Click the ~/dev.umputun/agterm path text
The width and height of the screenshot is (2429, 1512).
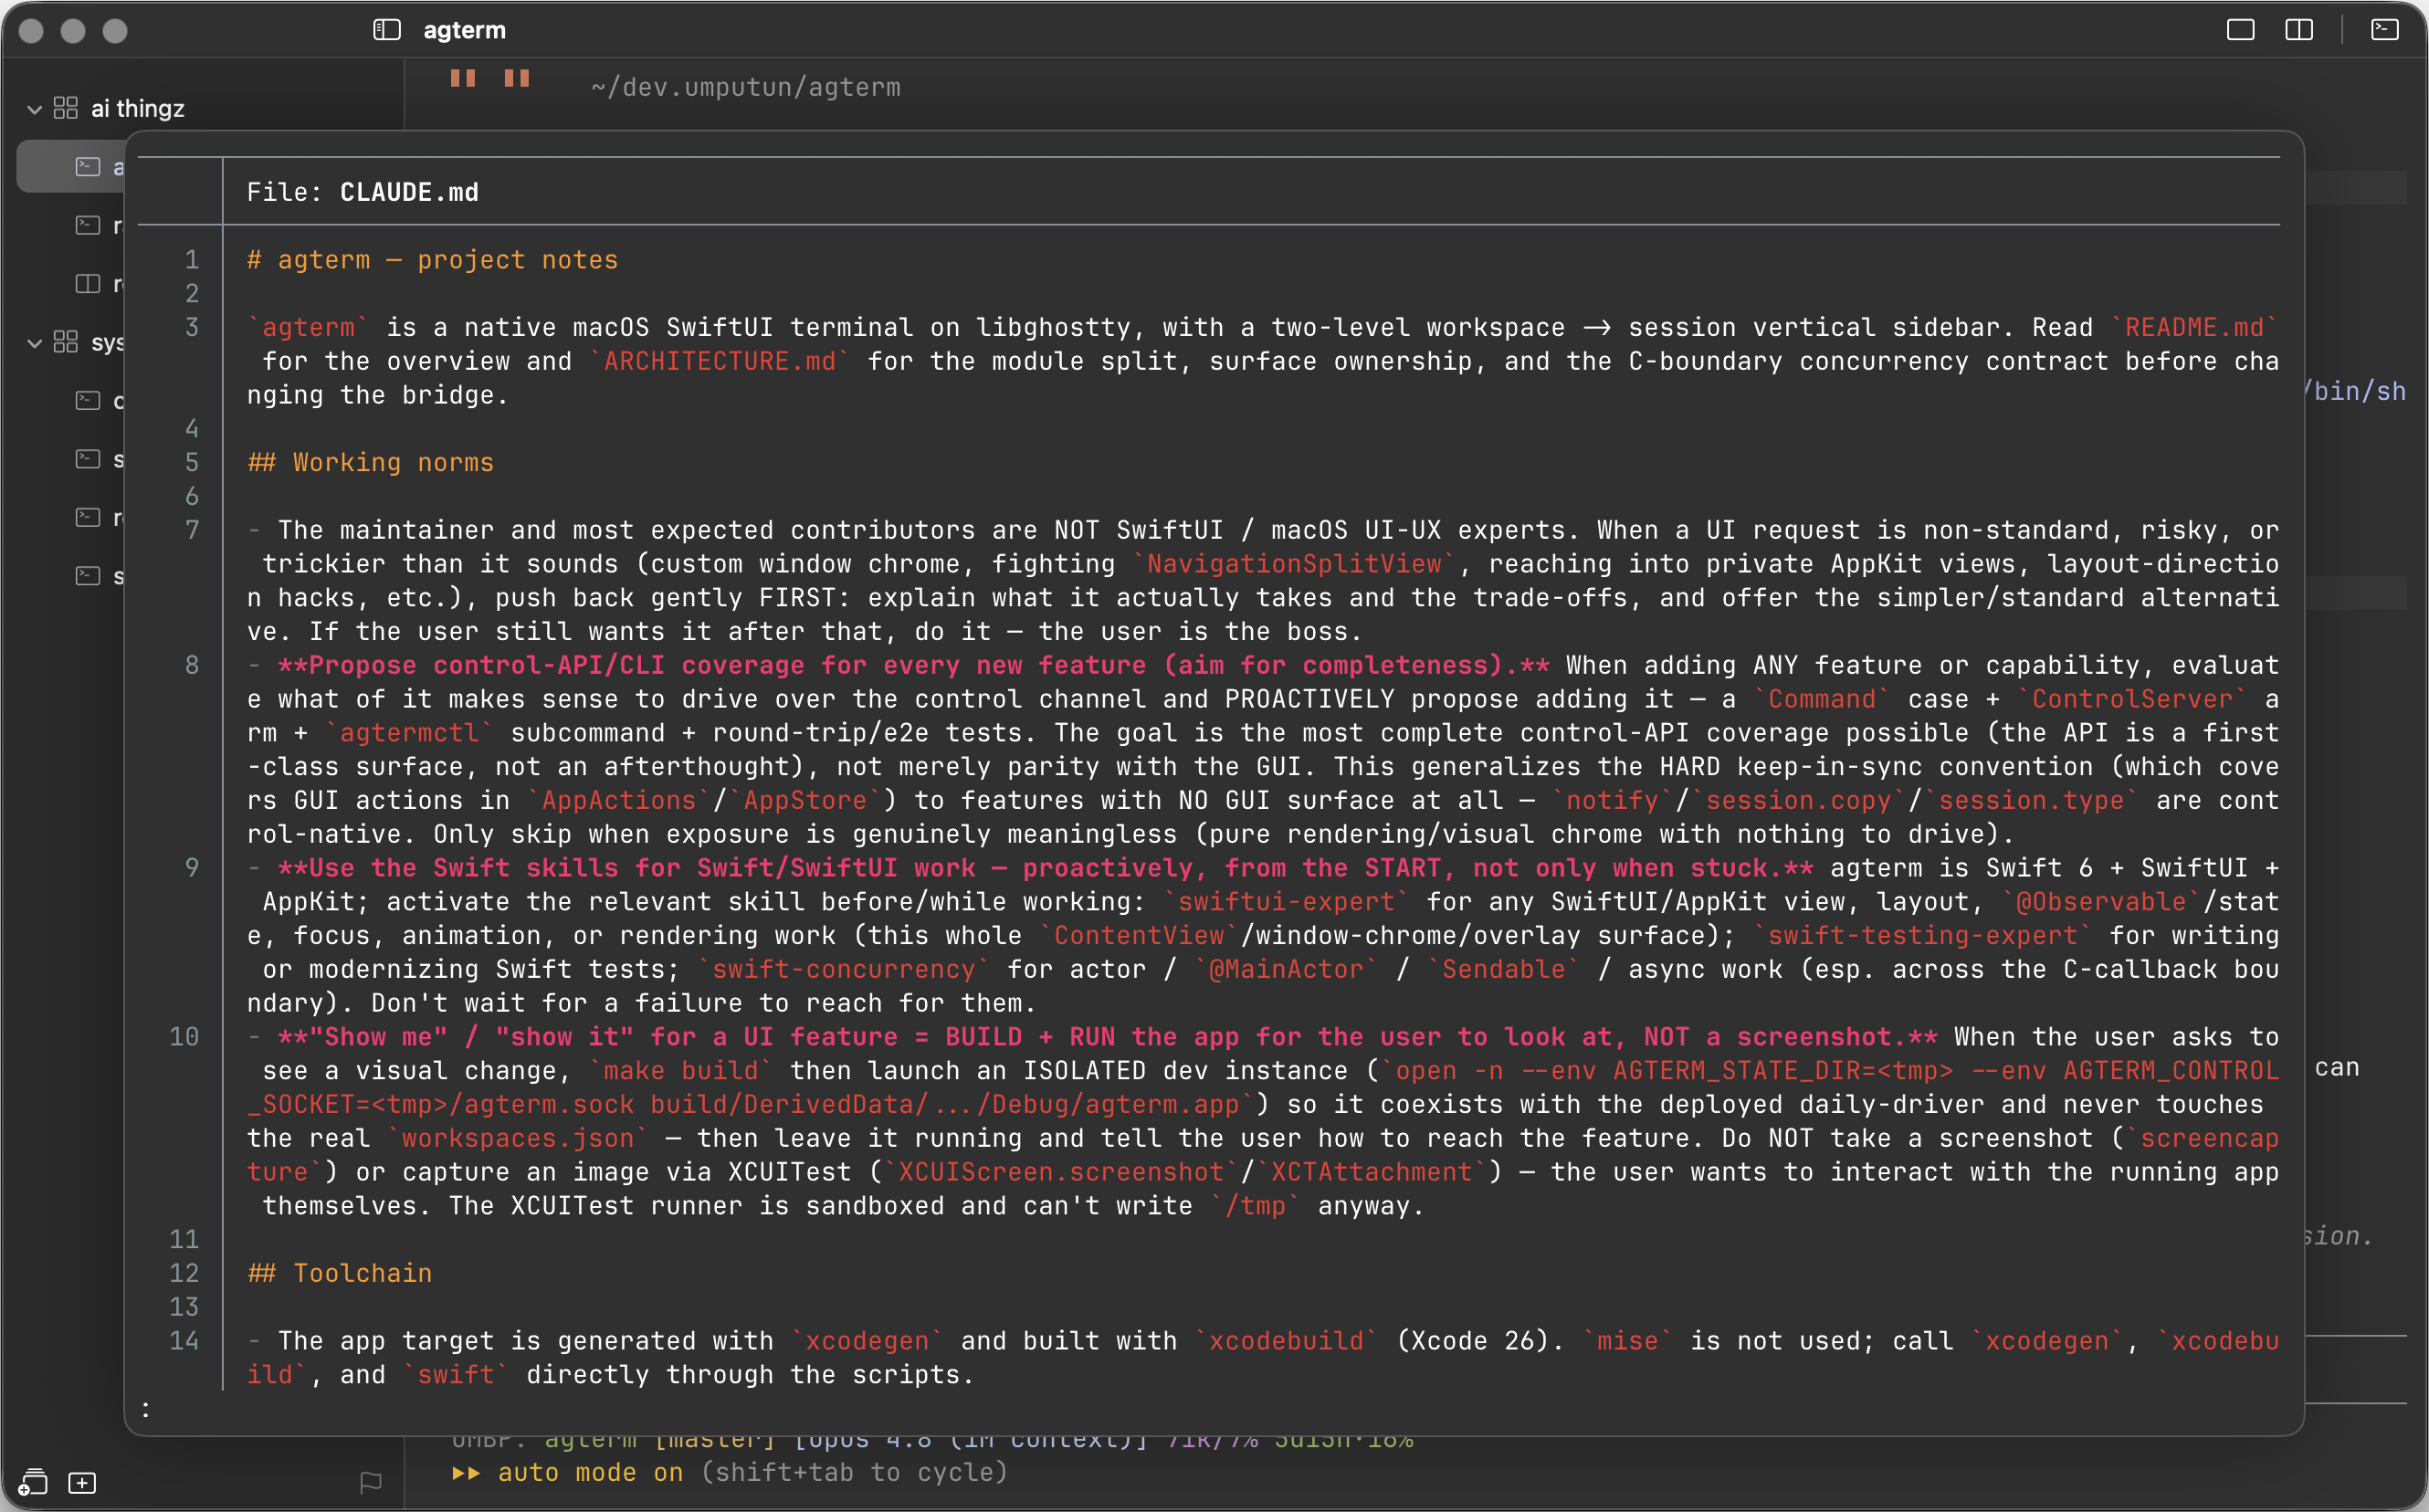746,87
